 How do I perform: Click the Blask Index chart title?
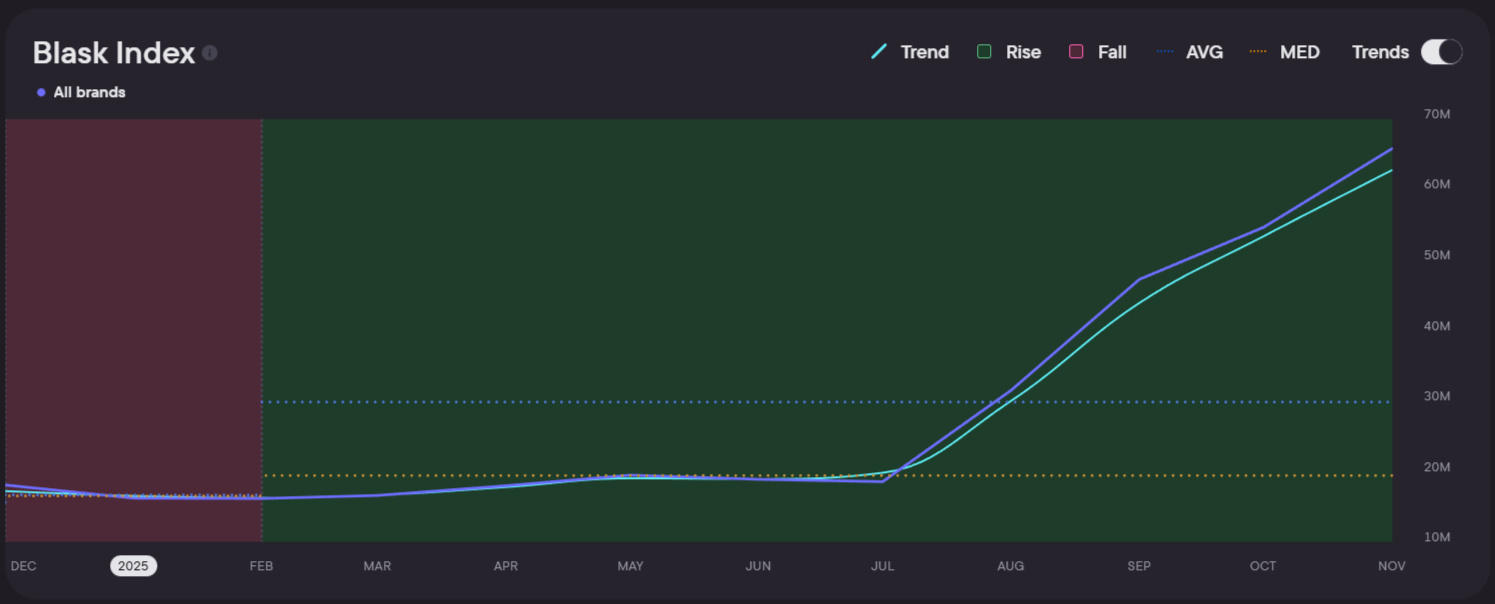coord(113,53)
